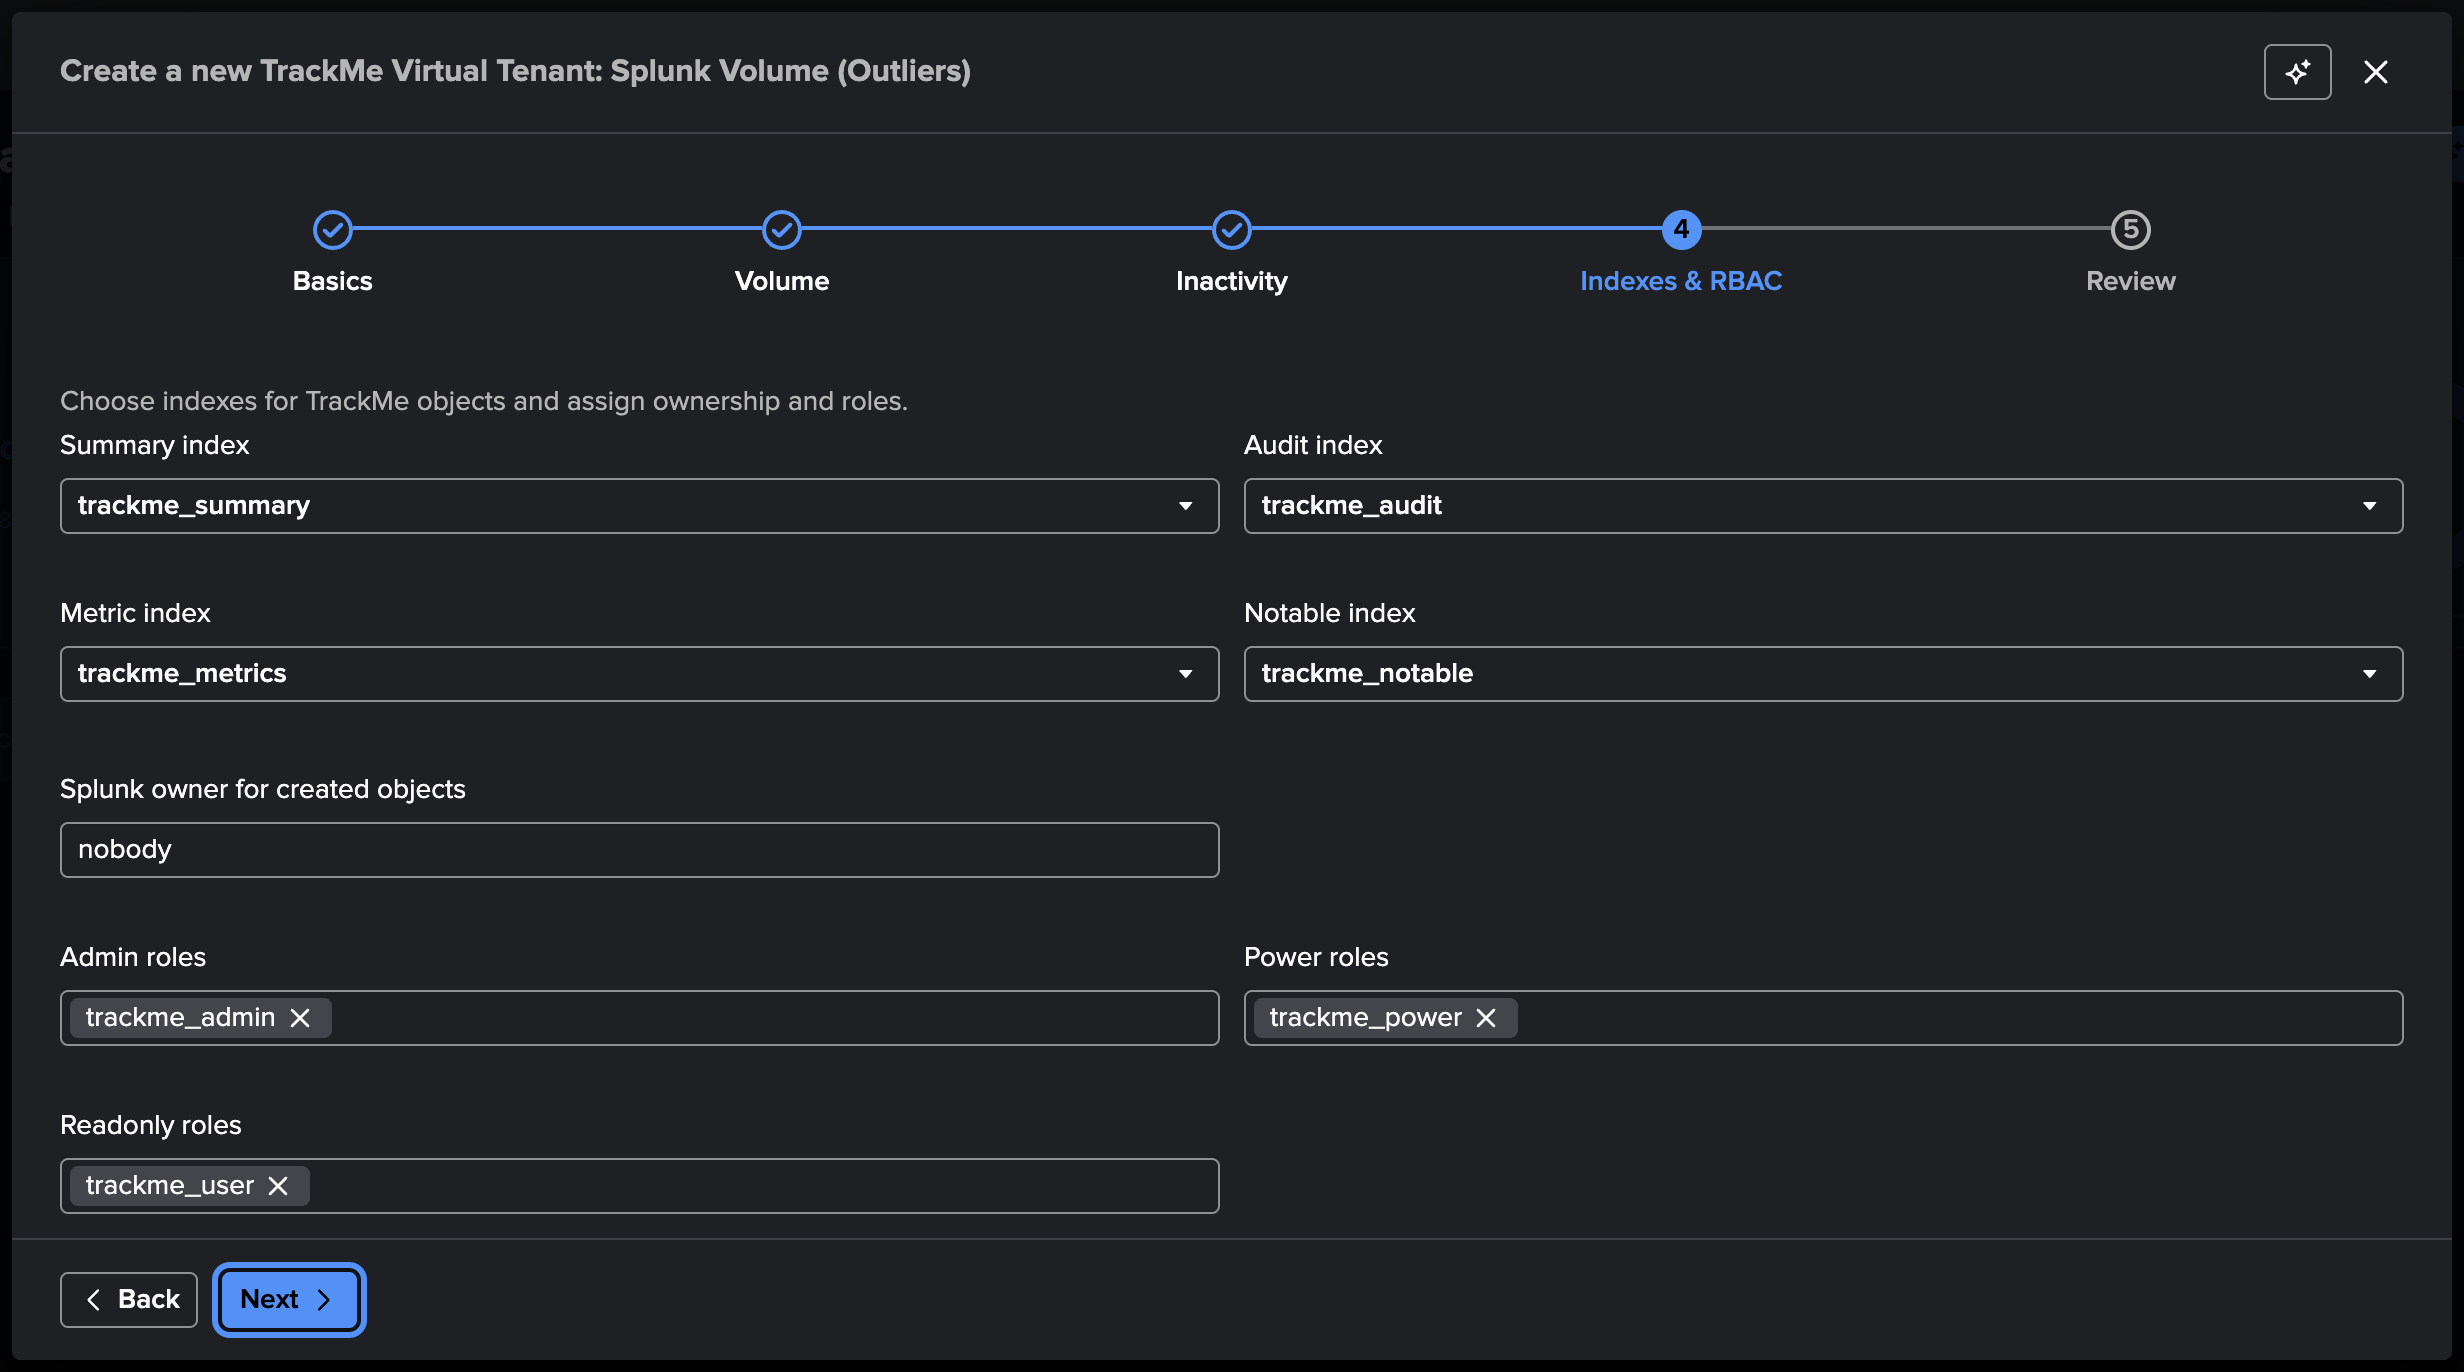2464x1372 pixels.
Task: Click the Splunk owner for created objects label
Action: point(263,789)
